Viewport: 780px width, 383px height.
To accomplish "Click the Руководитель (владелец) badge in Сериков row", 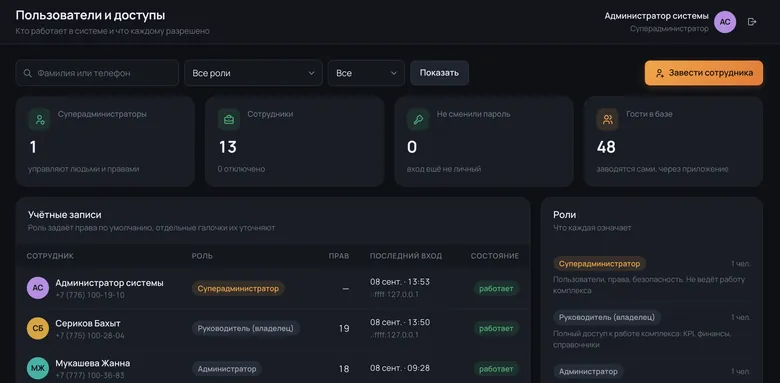I will pyautogui.click(x=246, y=328).
